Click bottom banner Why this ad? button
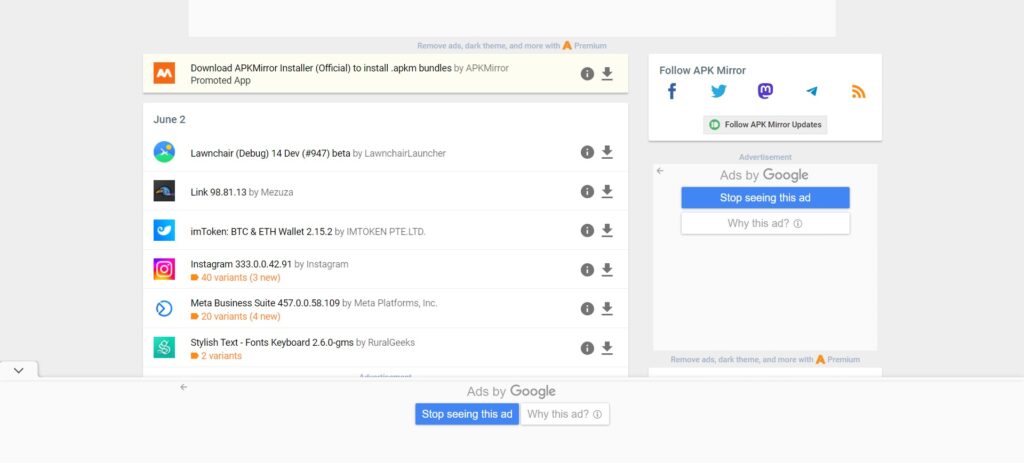The height and width of the screenshot is (463, 1024). tap(564, 414)
